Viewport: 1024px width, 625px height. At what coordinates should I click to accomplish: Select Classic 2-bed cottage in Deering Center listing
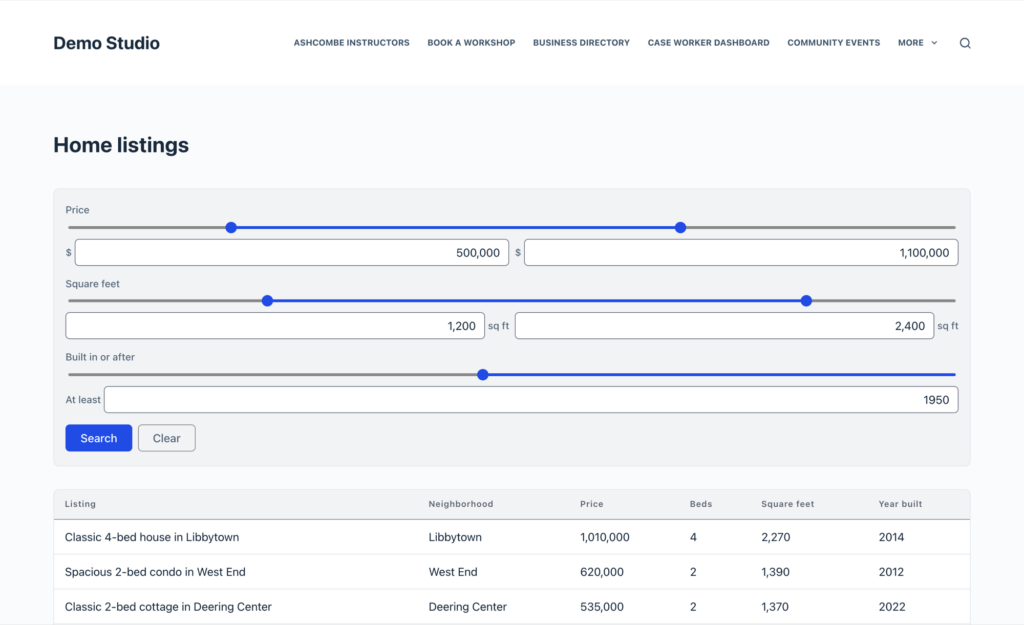(x=168, y=607)
